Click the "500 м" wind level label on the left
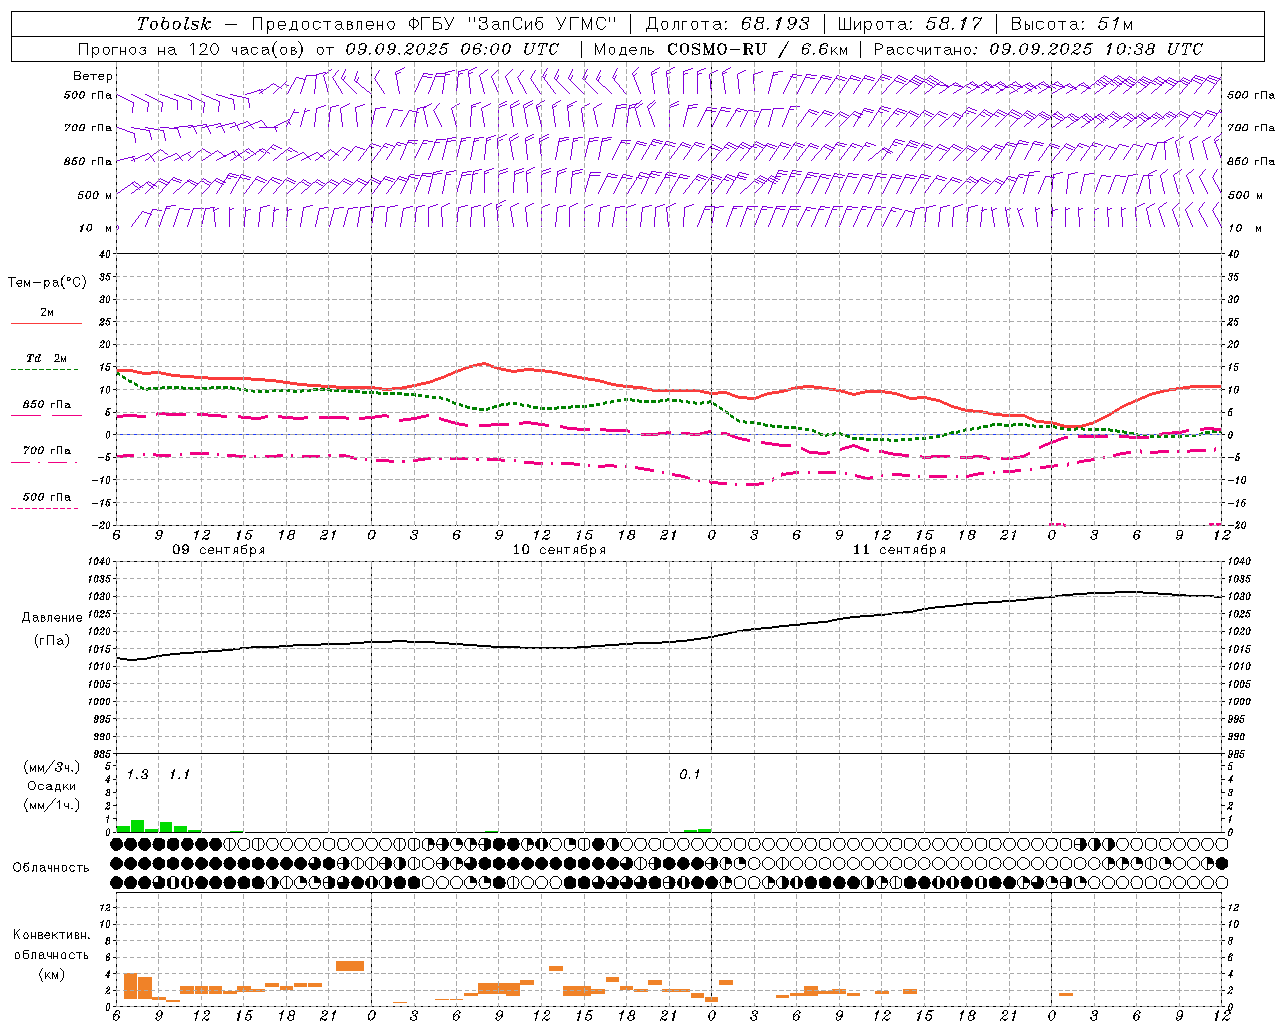This screenshot has width=1280, height=1024. 96,195
